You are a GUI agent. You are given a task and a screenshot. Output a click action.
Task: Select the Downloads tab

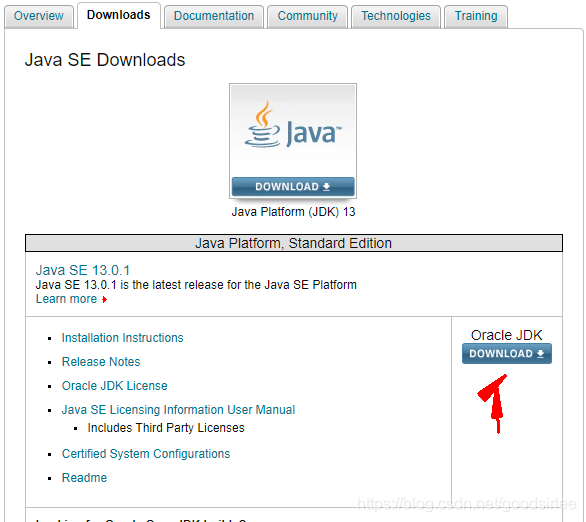(118, 15)
